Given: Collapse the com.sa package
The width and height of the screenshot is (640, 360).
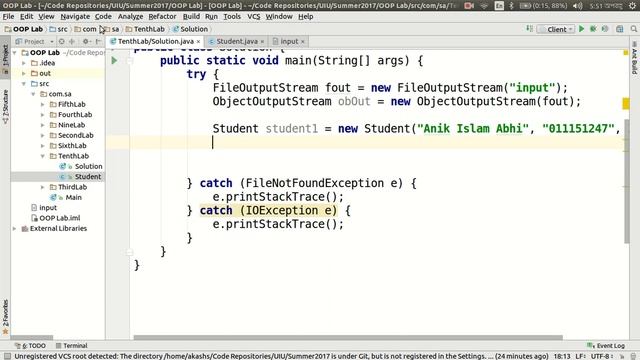Looking at the screenshot, I should coord(33,94).
